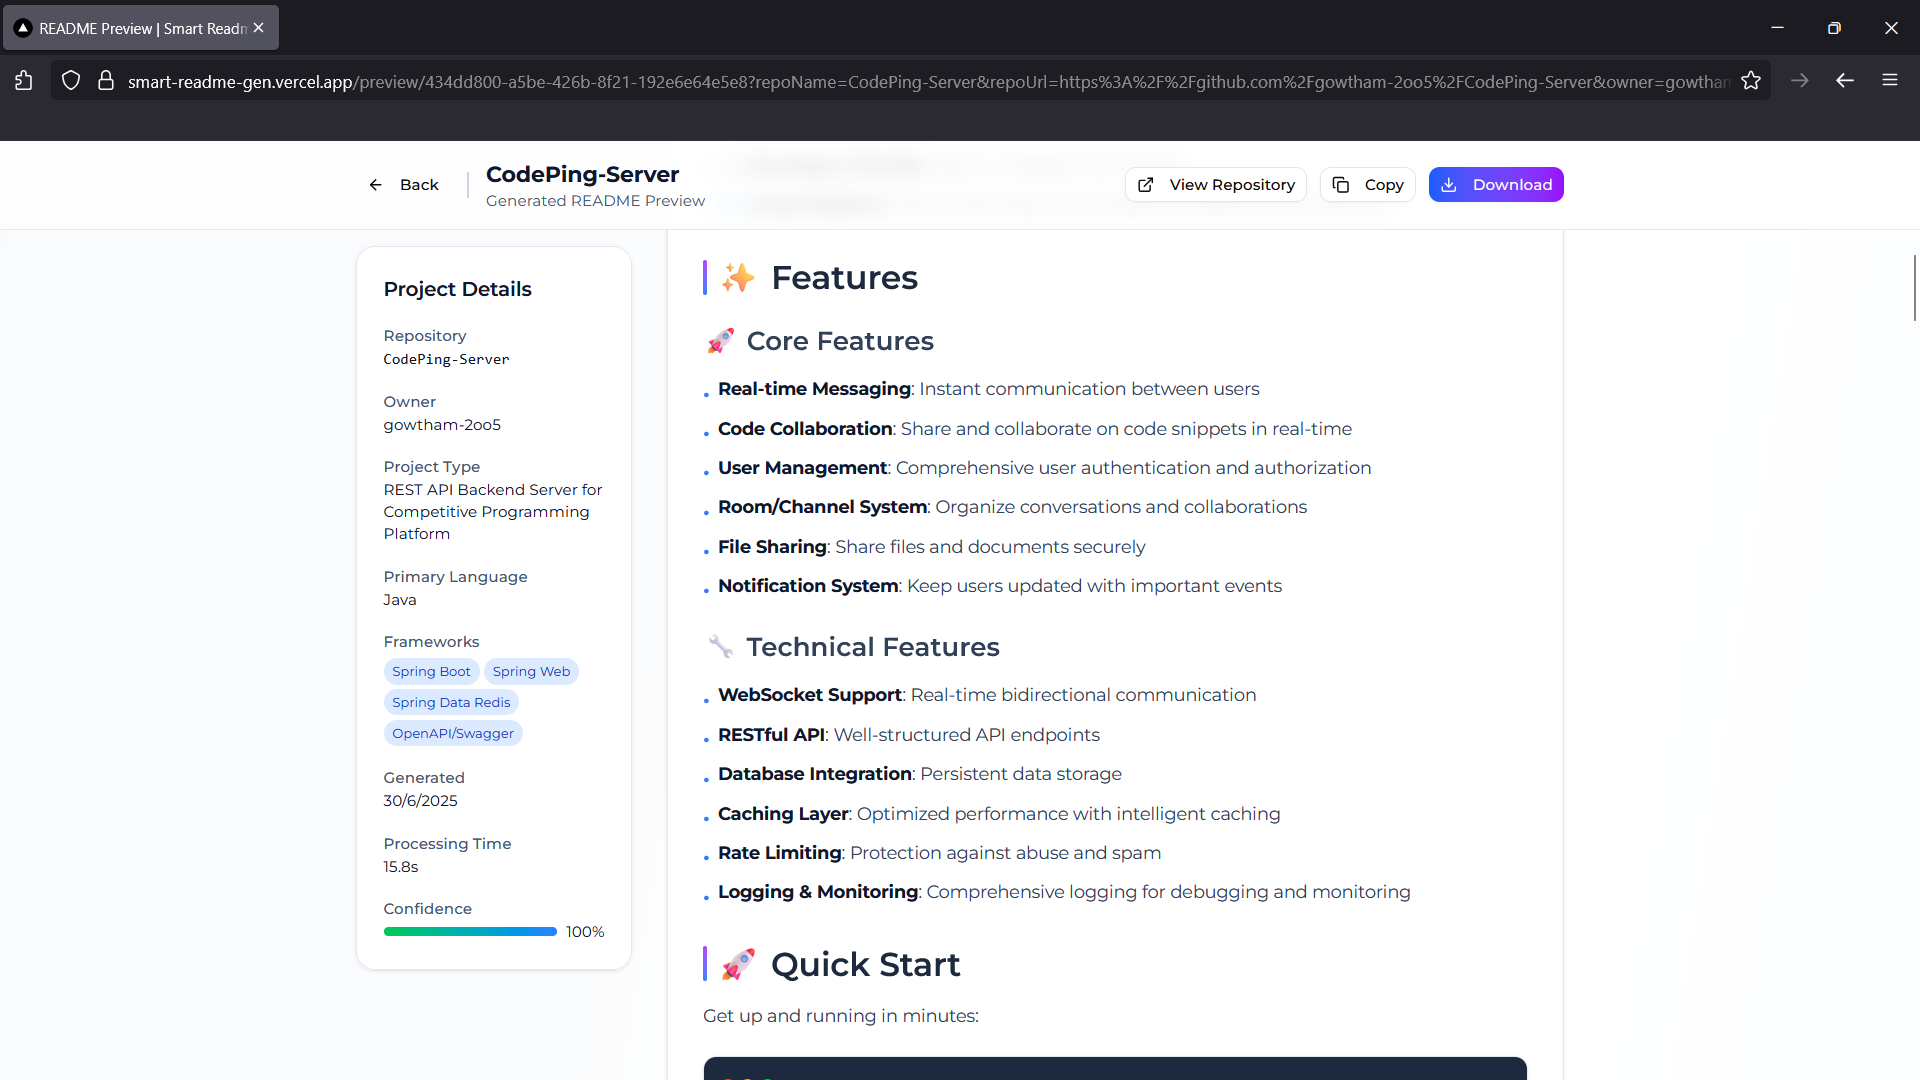Open the extensions puzzle icon

(x=24, y=81)
